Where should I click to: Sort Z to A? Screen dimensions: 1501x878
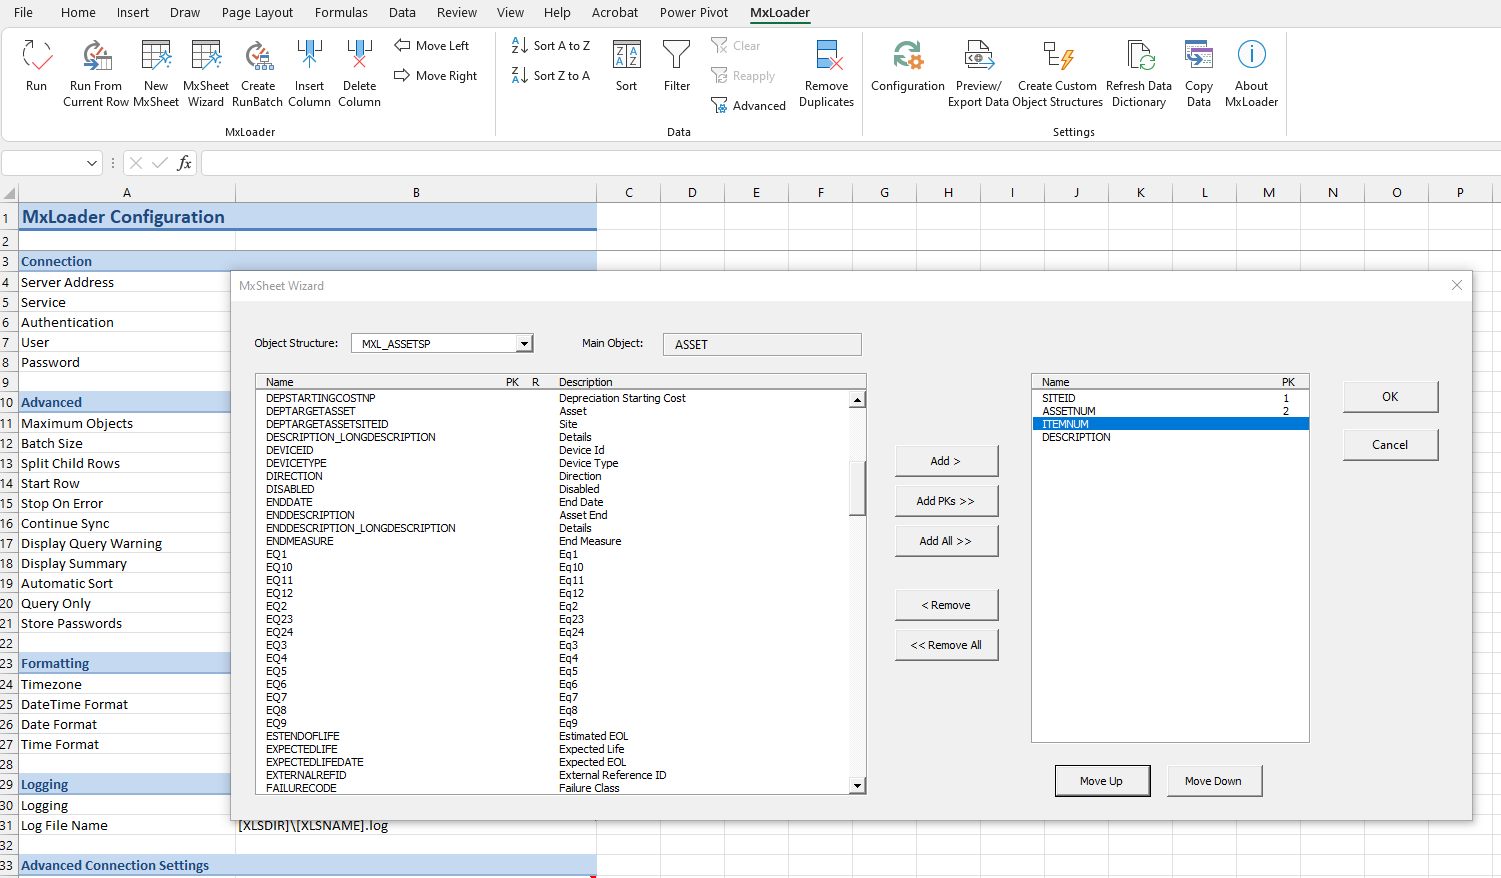click(551, 76)
